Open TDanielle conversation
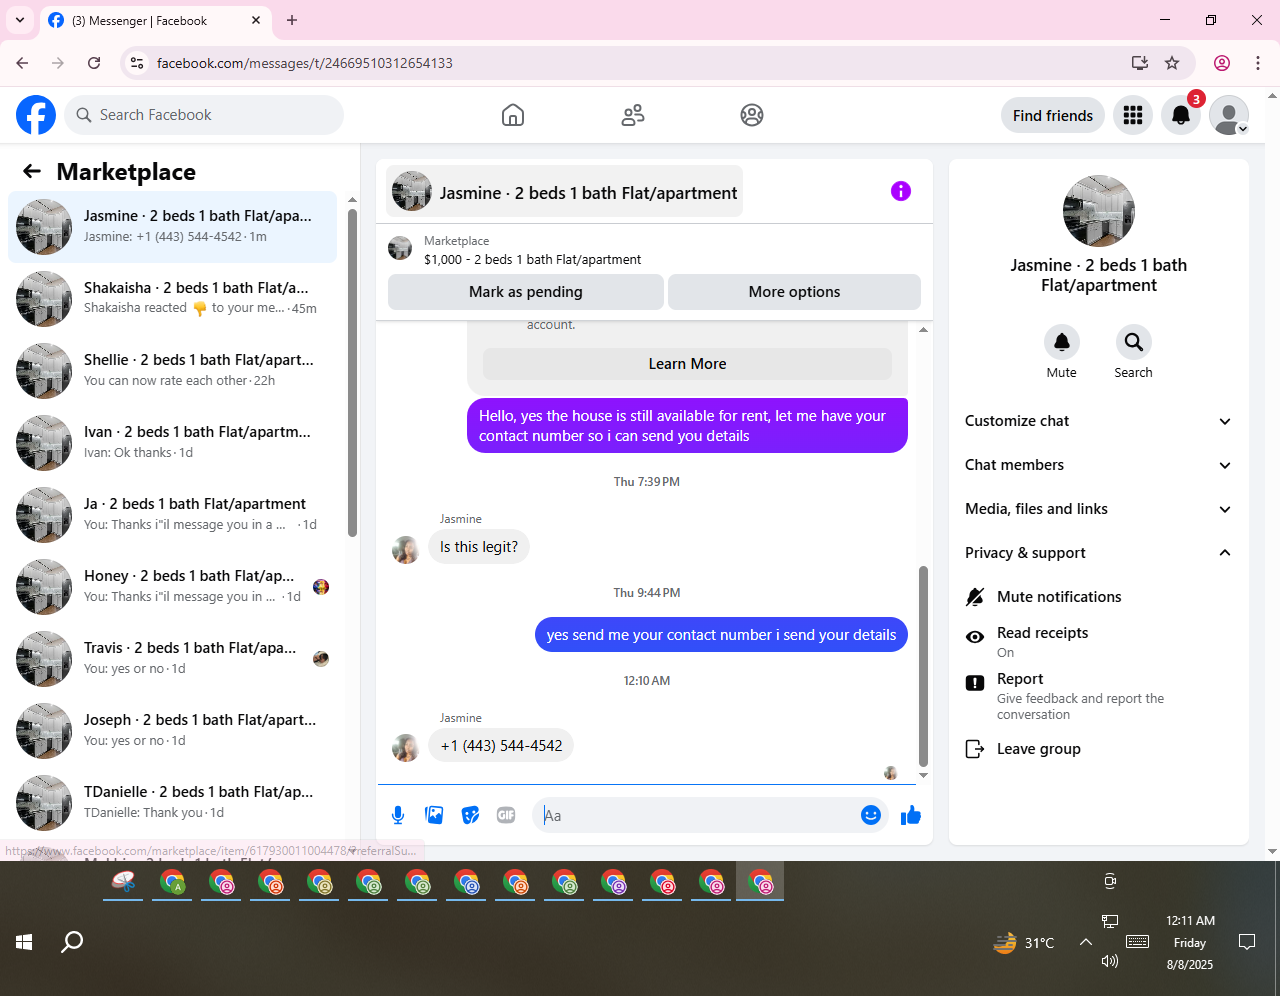Screen dimensions: 1280x996 (173, 803)
